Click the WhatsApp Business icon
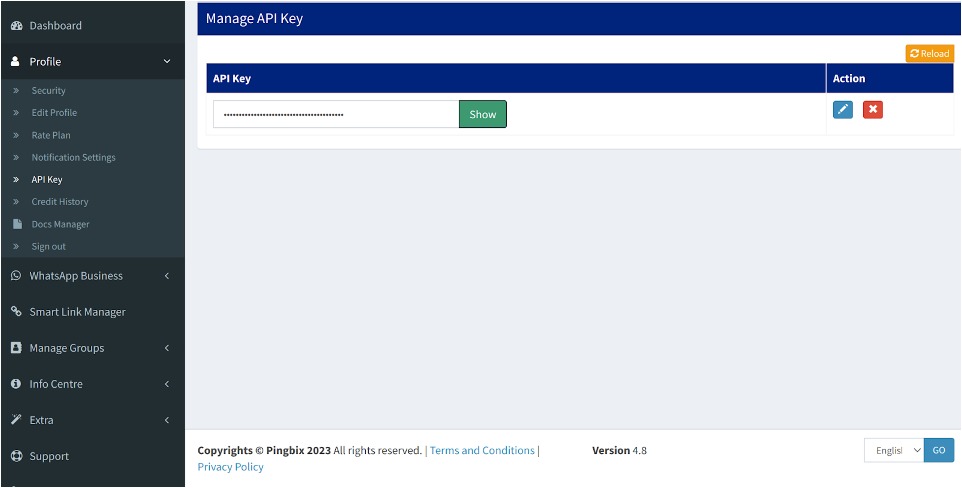962x488 pixels. coord(16,276)
